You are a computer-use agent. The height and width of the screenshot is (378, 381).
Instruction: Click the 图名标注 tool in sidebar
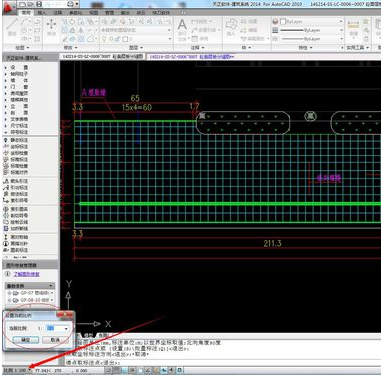click(x=16, y=250)
